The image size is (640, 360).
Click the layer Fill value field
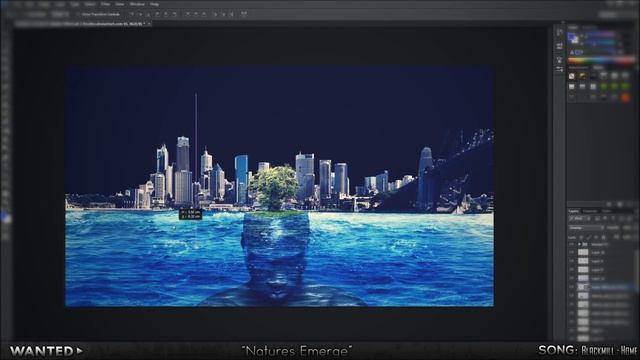pyautogui.click(x=627, y=237)
